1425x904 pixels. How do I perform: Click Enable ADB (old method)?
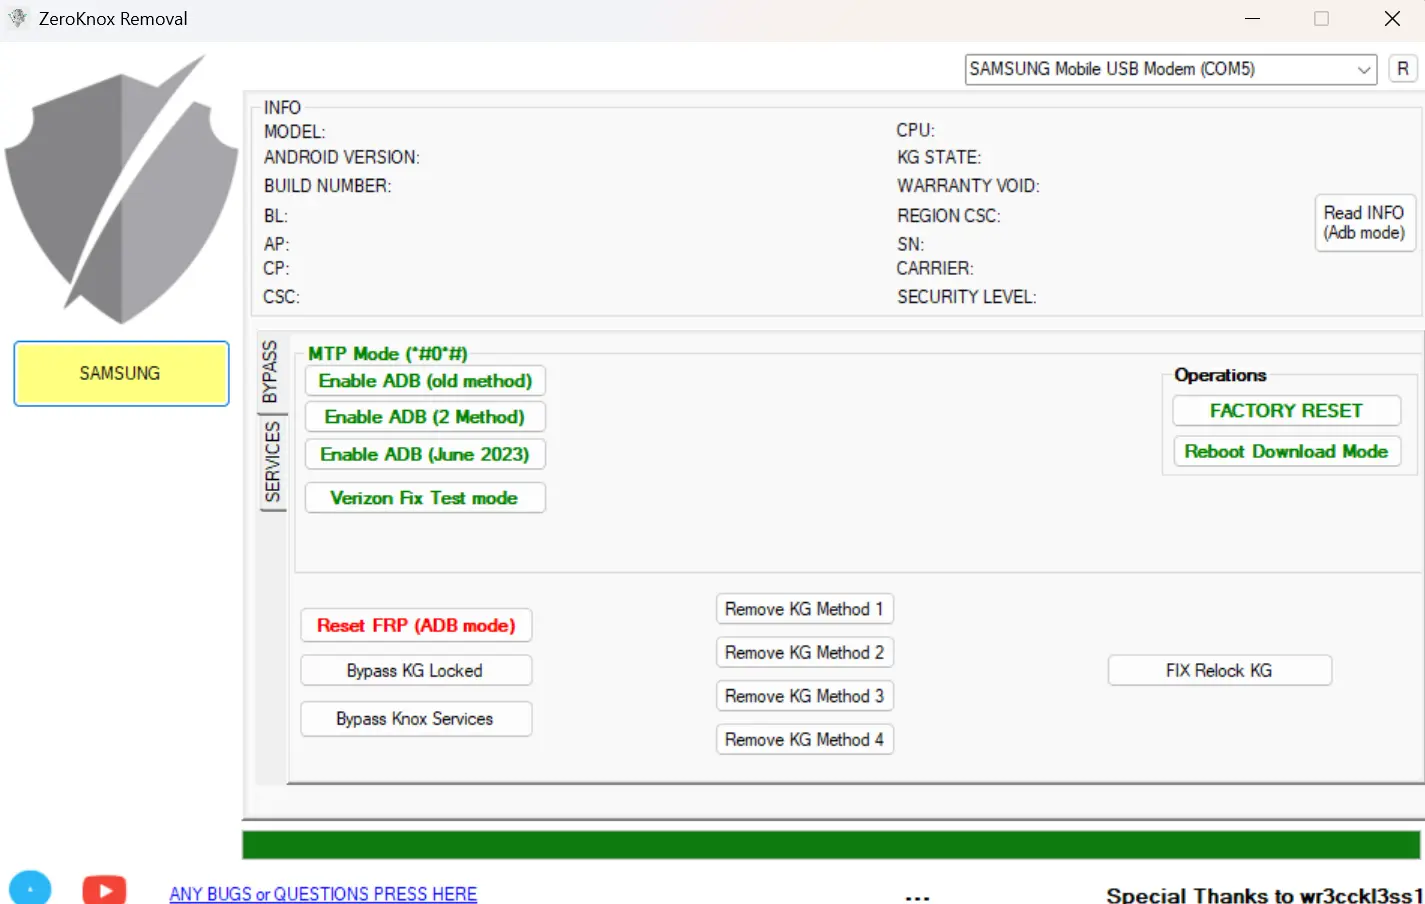pyautogui.click(x=425, y=381)
